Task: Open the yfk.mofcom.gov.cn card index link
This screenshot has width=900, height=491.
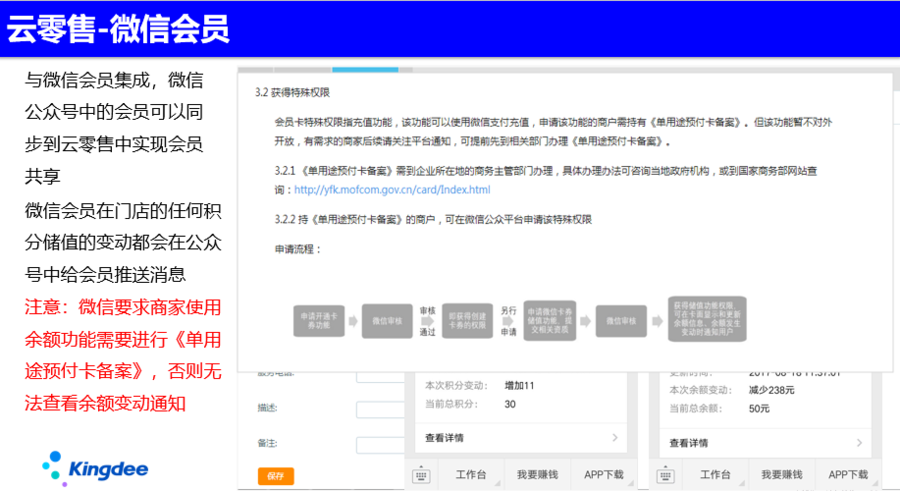Action: click(392, 190)
